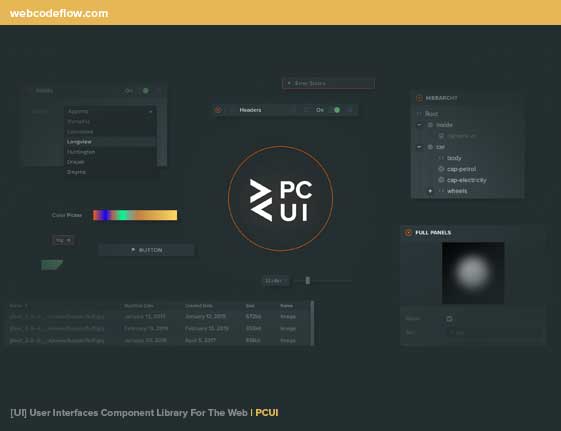
Task: Select the Root item in the hierarchy tree
Action: point(431,114)
